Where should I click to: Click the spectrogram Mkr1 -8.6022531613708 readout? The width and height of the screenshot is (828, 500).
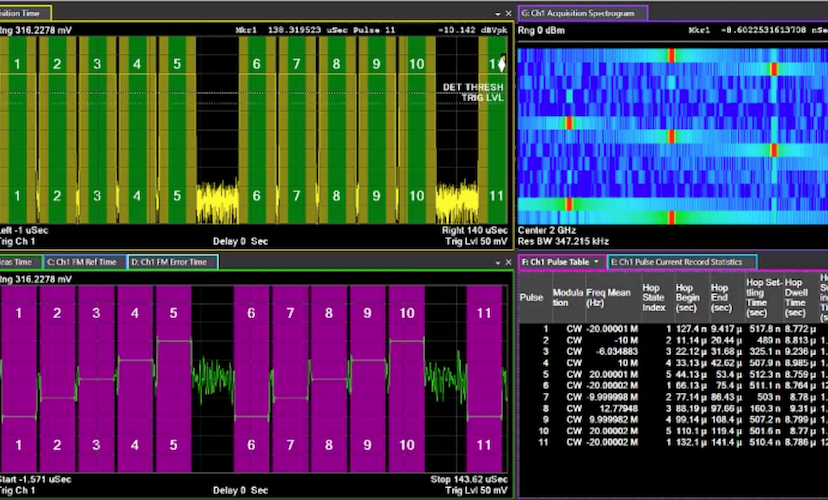tap(758, 30)
